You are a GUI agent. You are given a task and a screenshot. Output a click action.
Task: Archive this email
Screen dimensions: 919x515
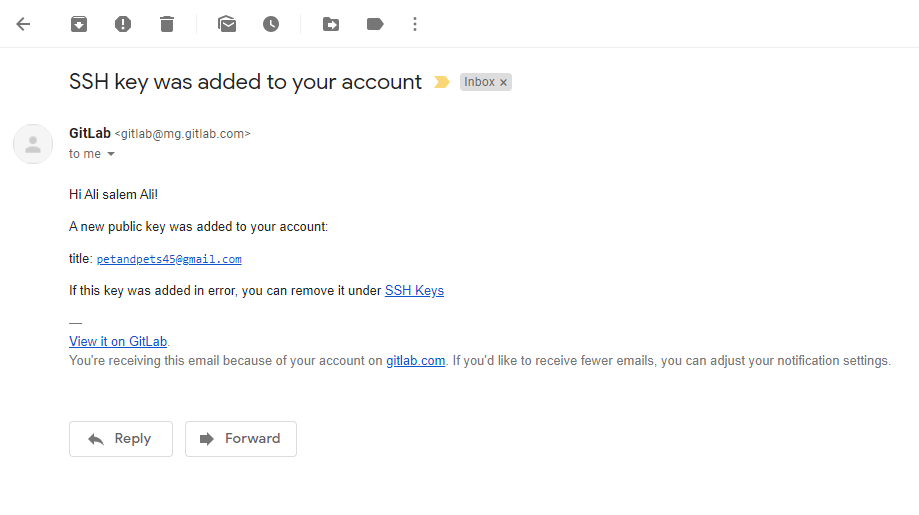[79, 24]
